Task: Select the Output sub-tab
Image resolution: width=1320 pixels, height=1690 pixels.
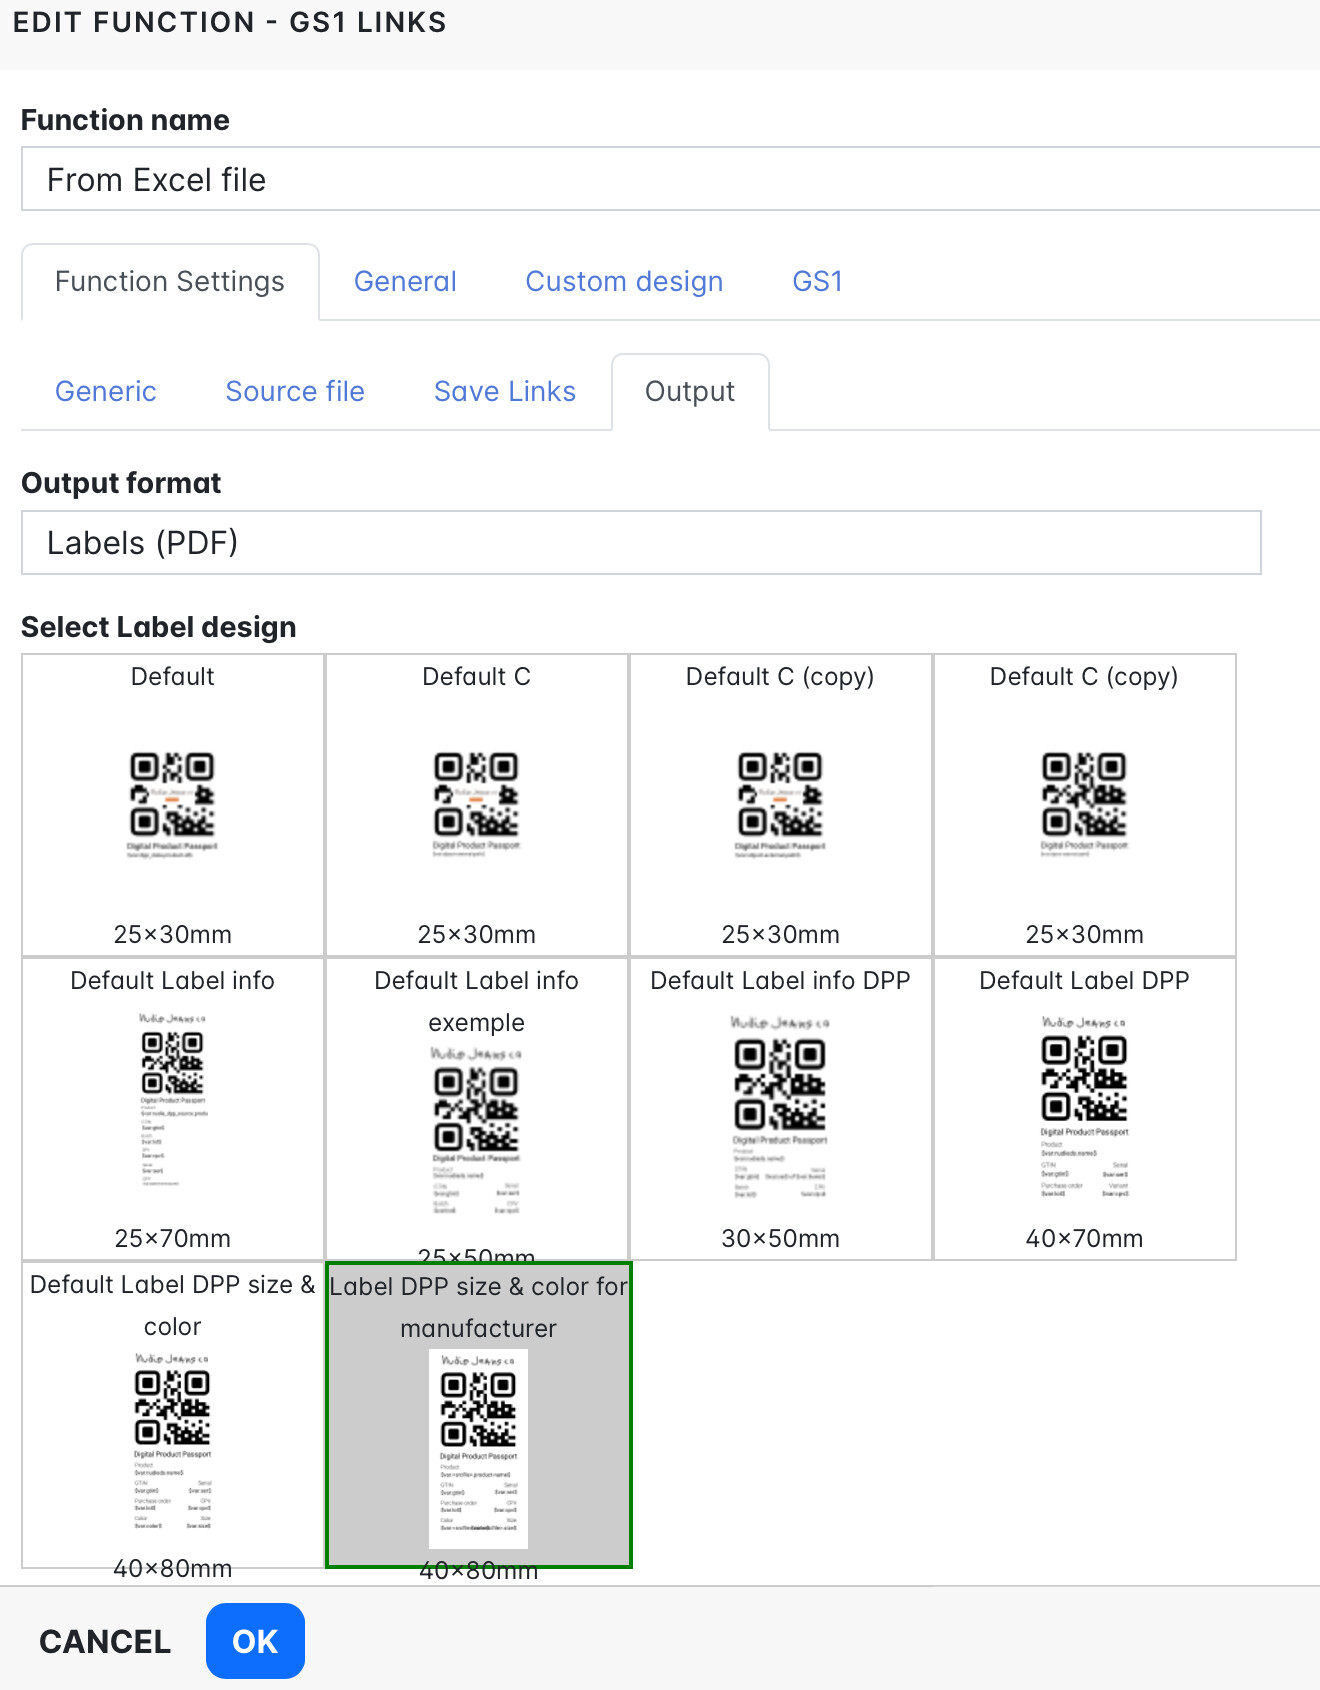Action: point(690,392)
